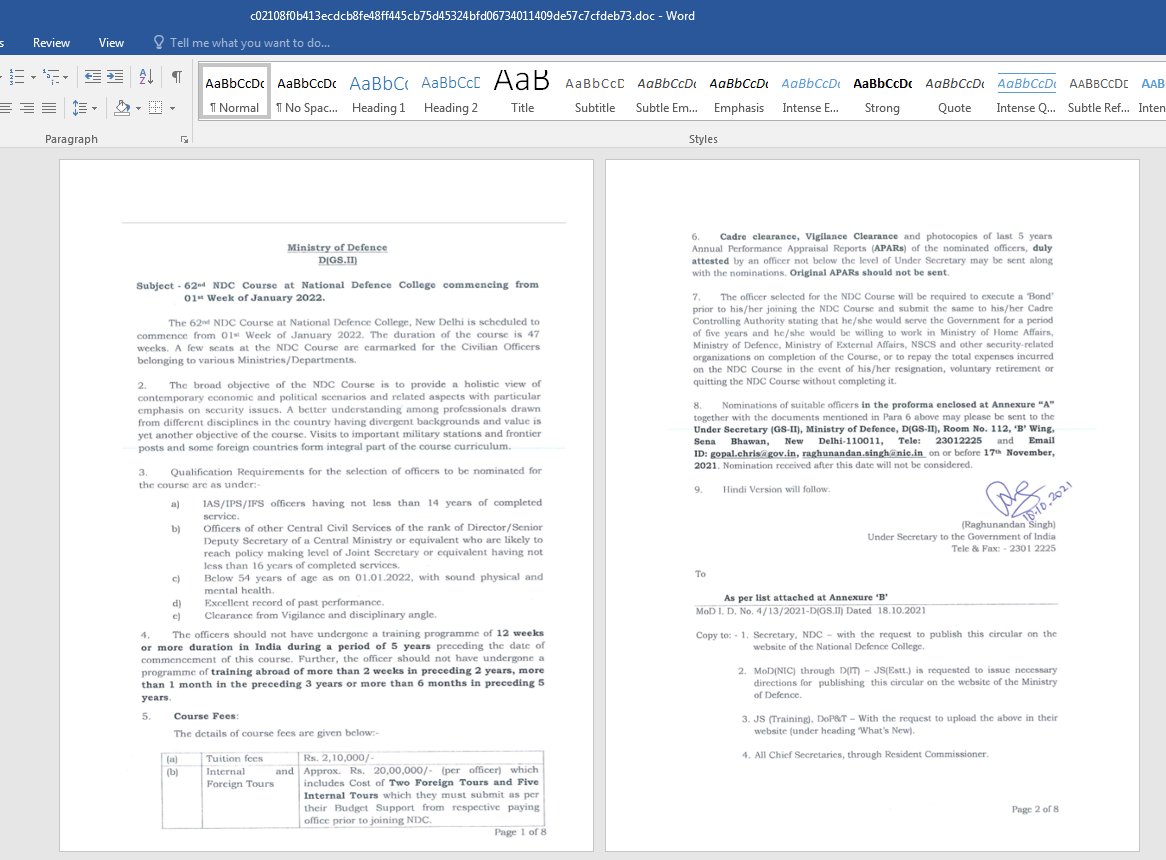
Task: Click the gopal.chris@gov.in email link
Action: click(753, 453)
